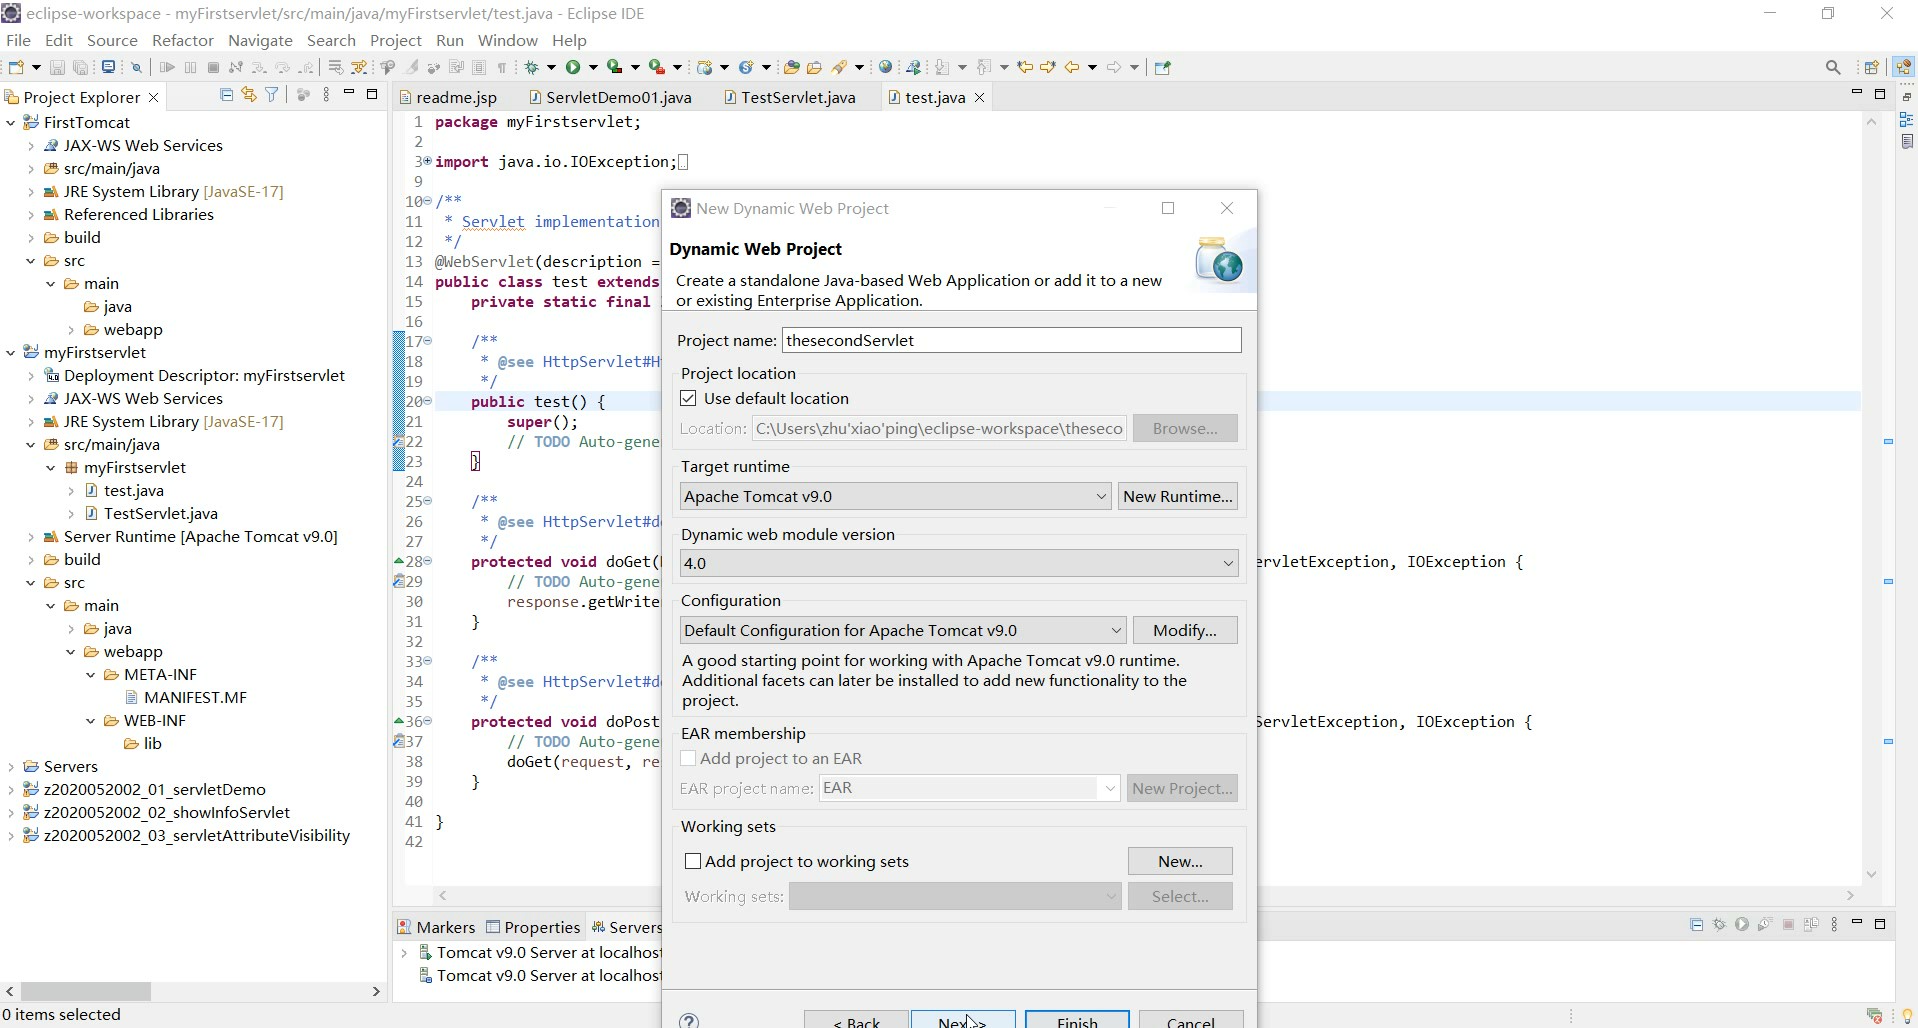Click the Open Perspective icon

pos(1872,67)
